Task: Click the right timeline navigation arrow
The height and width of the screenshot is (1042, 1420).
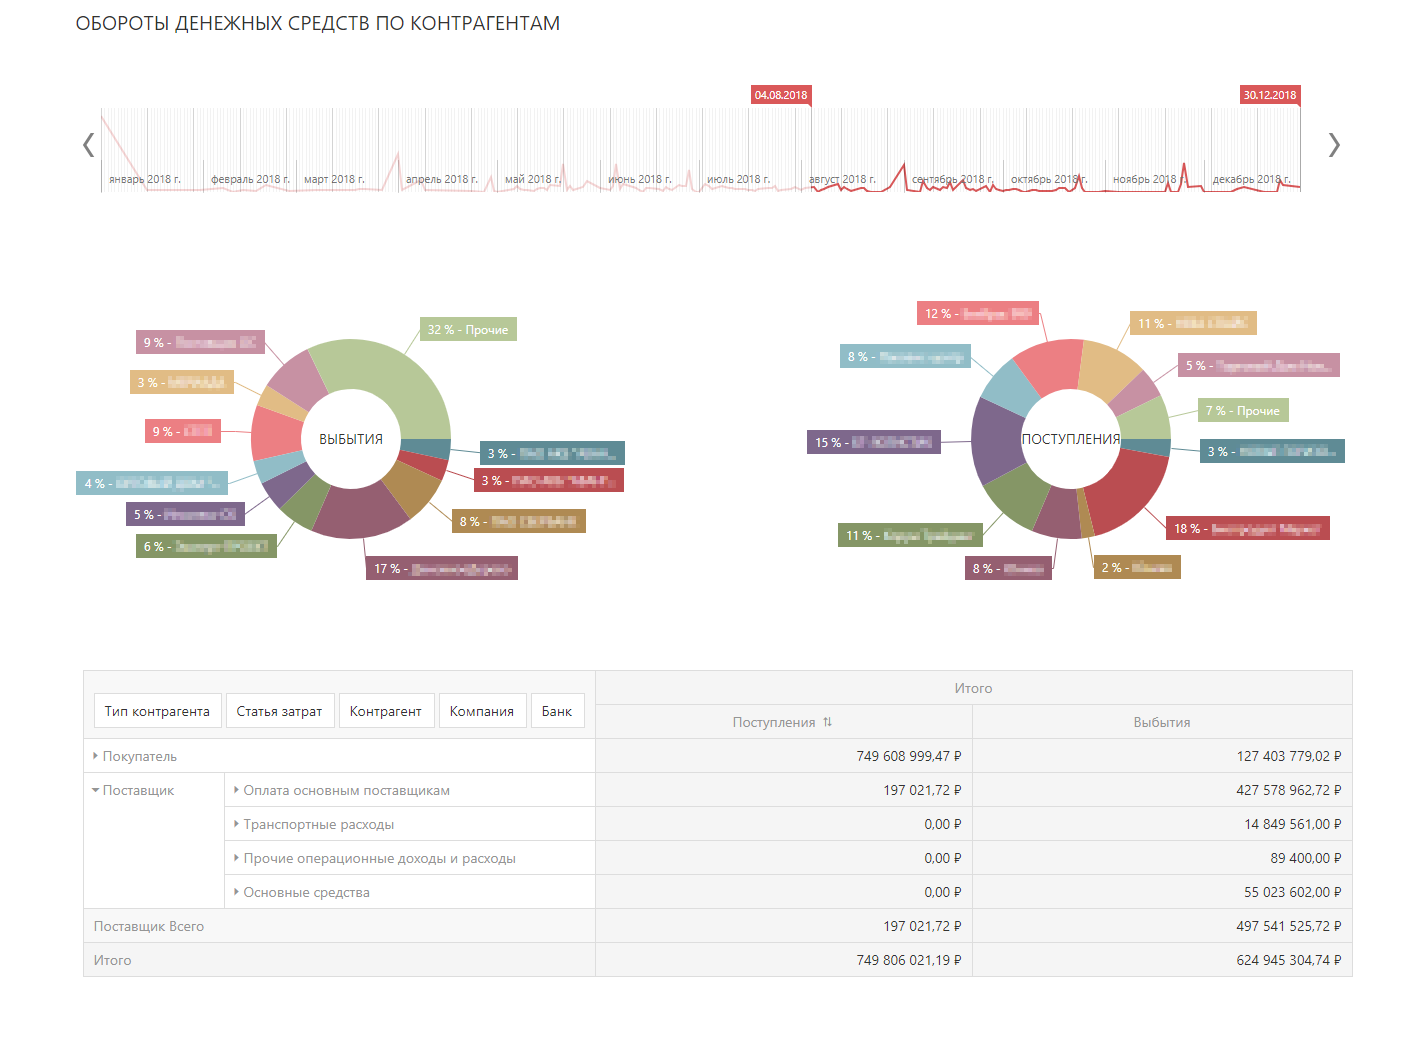Action: 1333,145
